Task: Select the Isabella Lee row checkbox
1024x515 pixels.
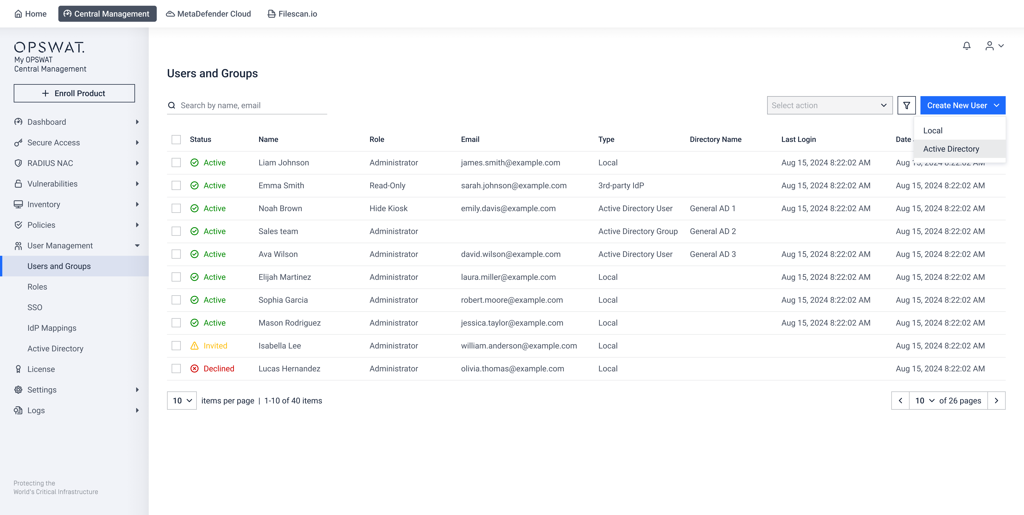Action: pos(176,346)
